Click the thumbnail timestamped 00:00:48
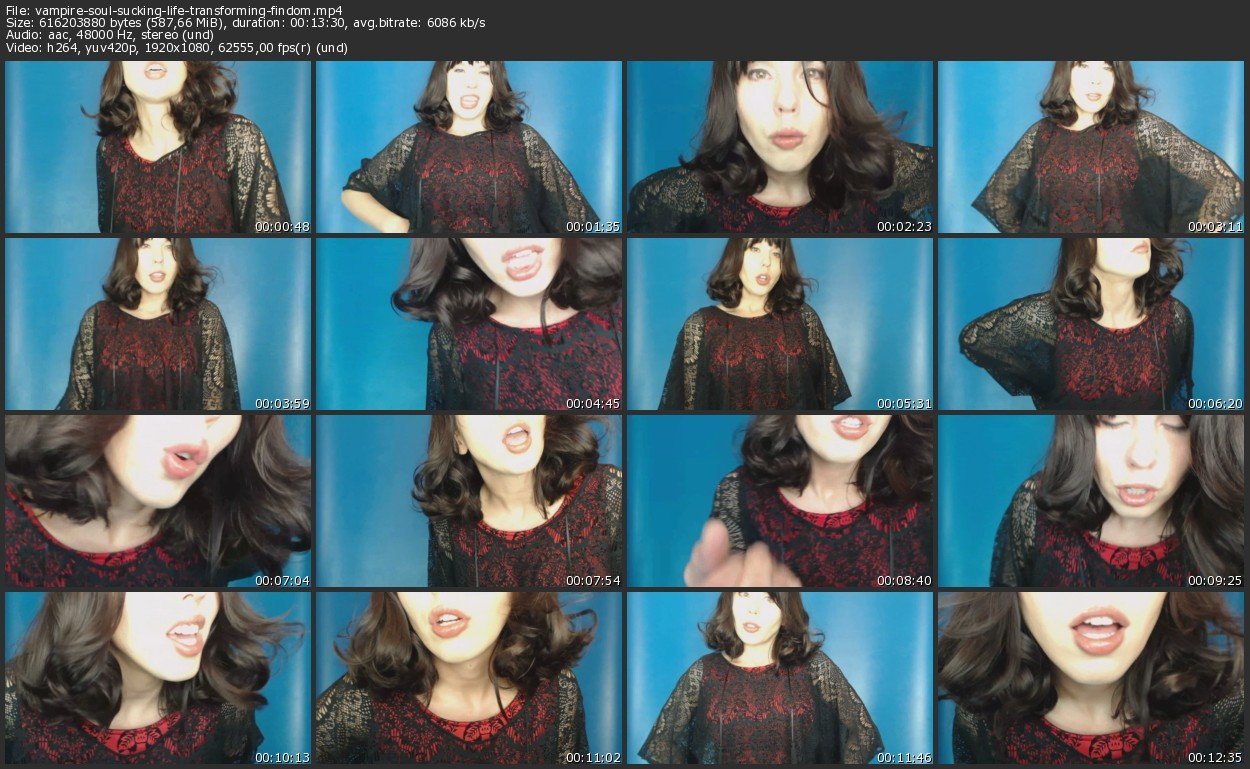1250x769 pixels. click(x=158, y=147)
